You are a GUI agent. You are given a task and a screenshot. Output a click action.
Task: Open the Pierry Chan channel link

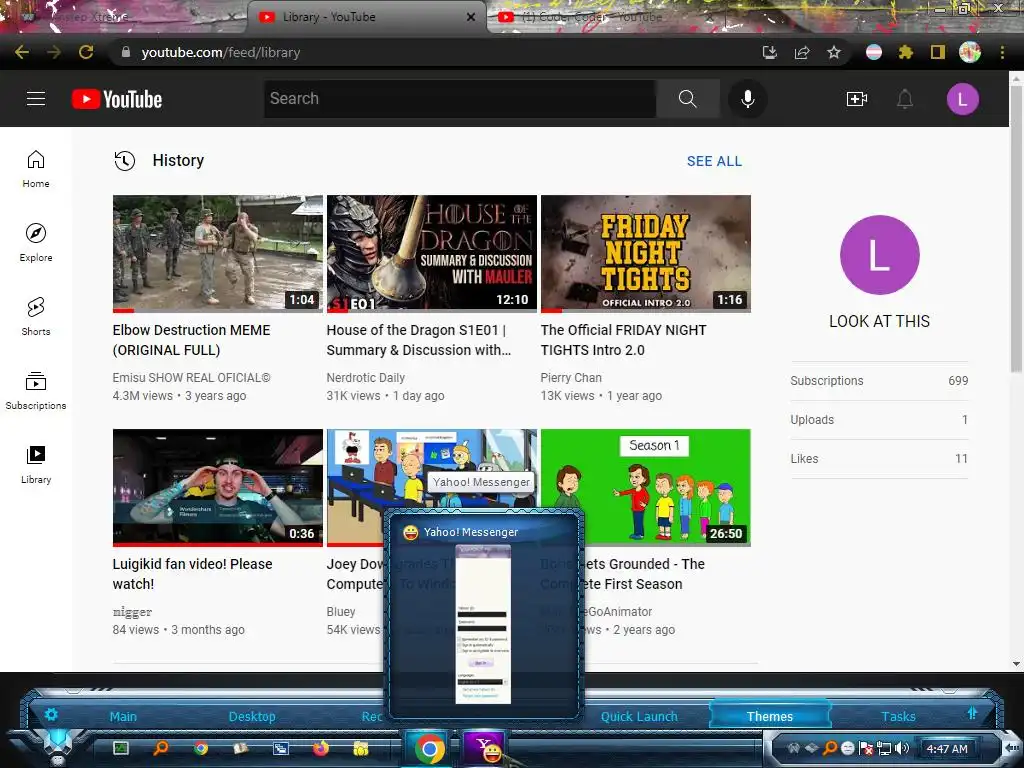click(571, 377)
